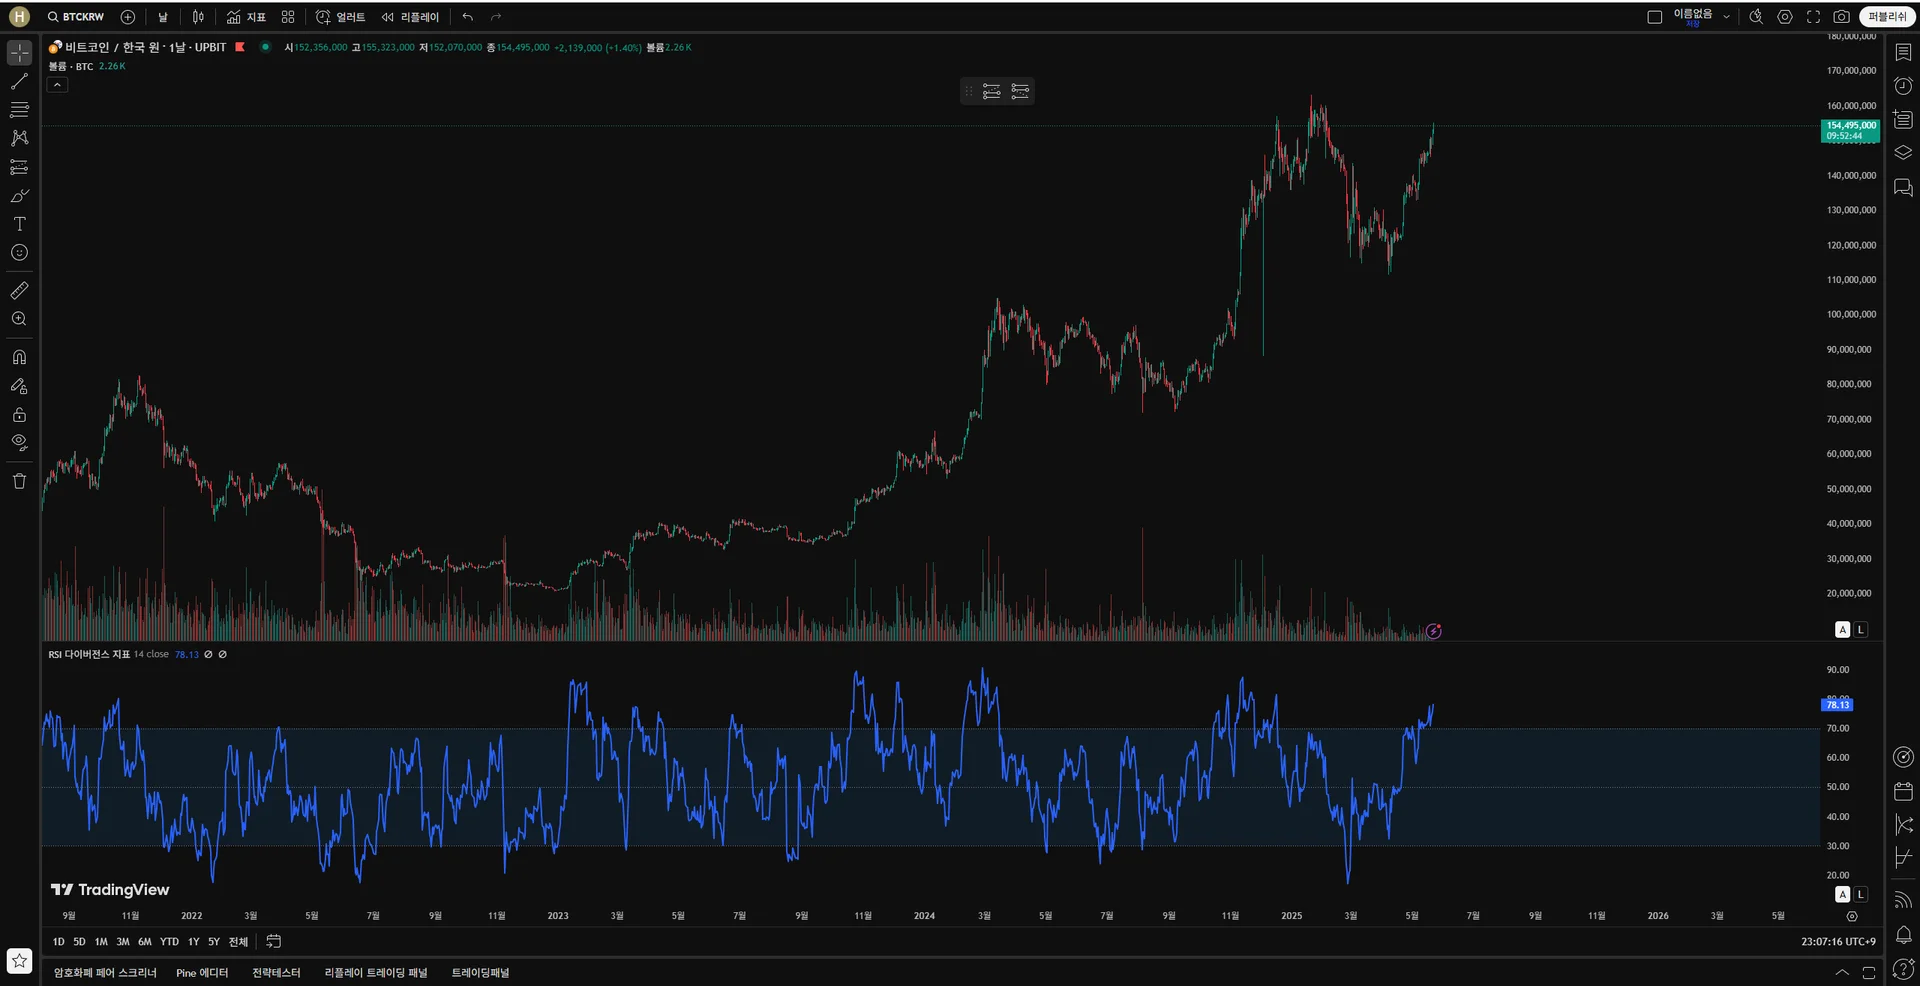
Task: Open indicator templates grid icon
Action: (x=288, y=17)
